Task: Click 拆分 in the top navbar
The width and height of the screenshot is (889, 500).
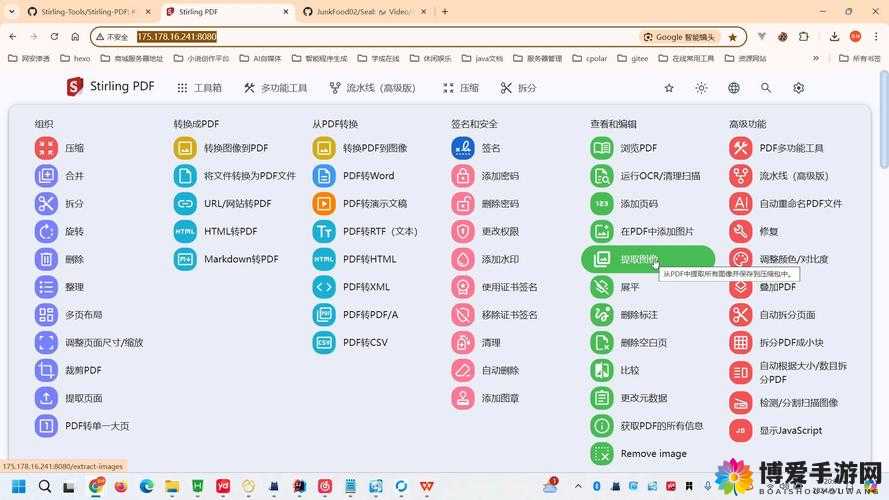Action: coord(518,88)
